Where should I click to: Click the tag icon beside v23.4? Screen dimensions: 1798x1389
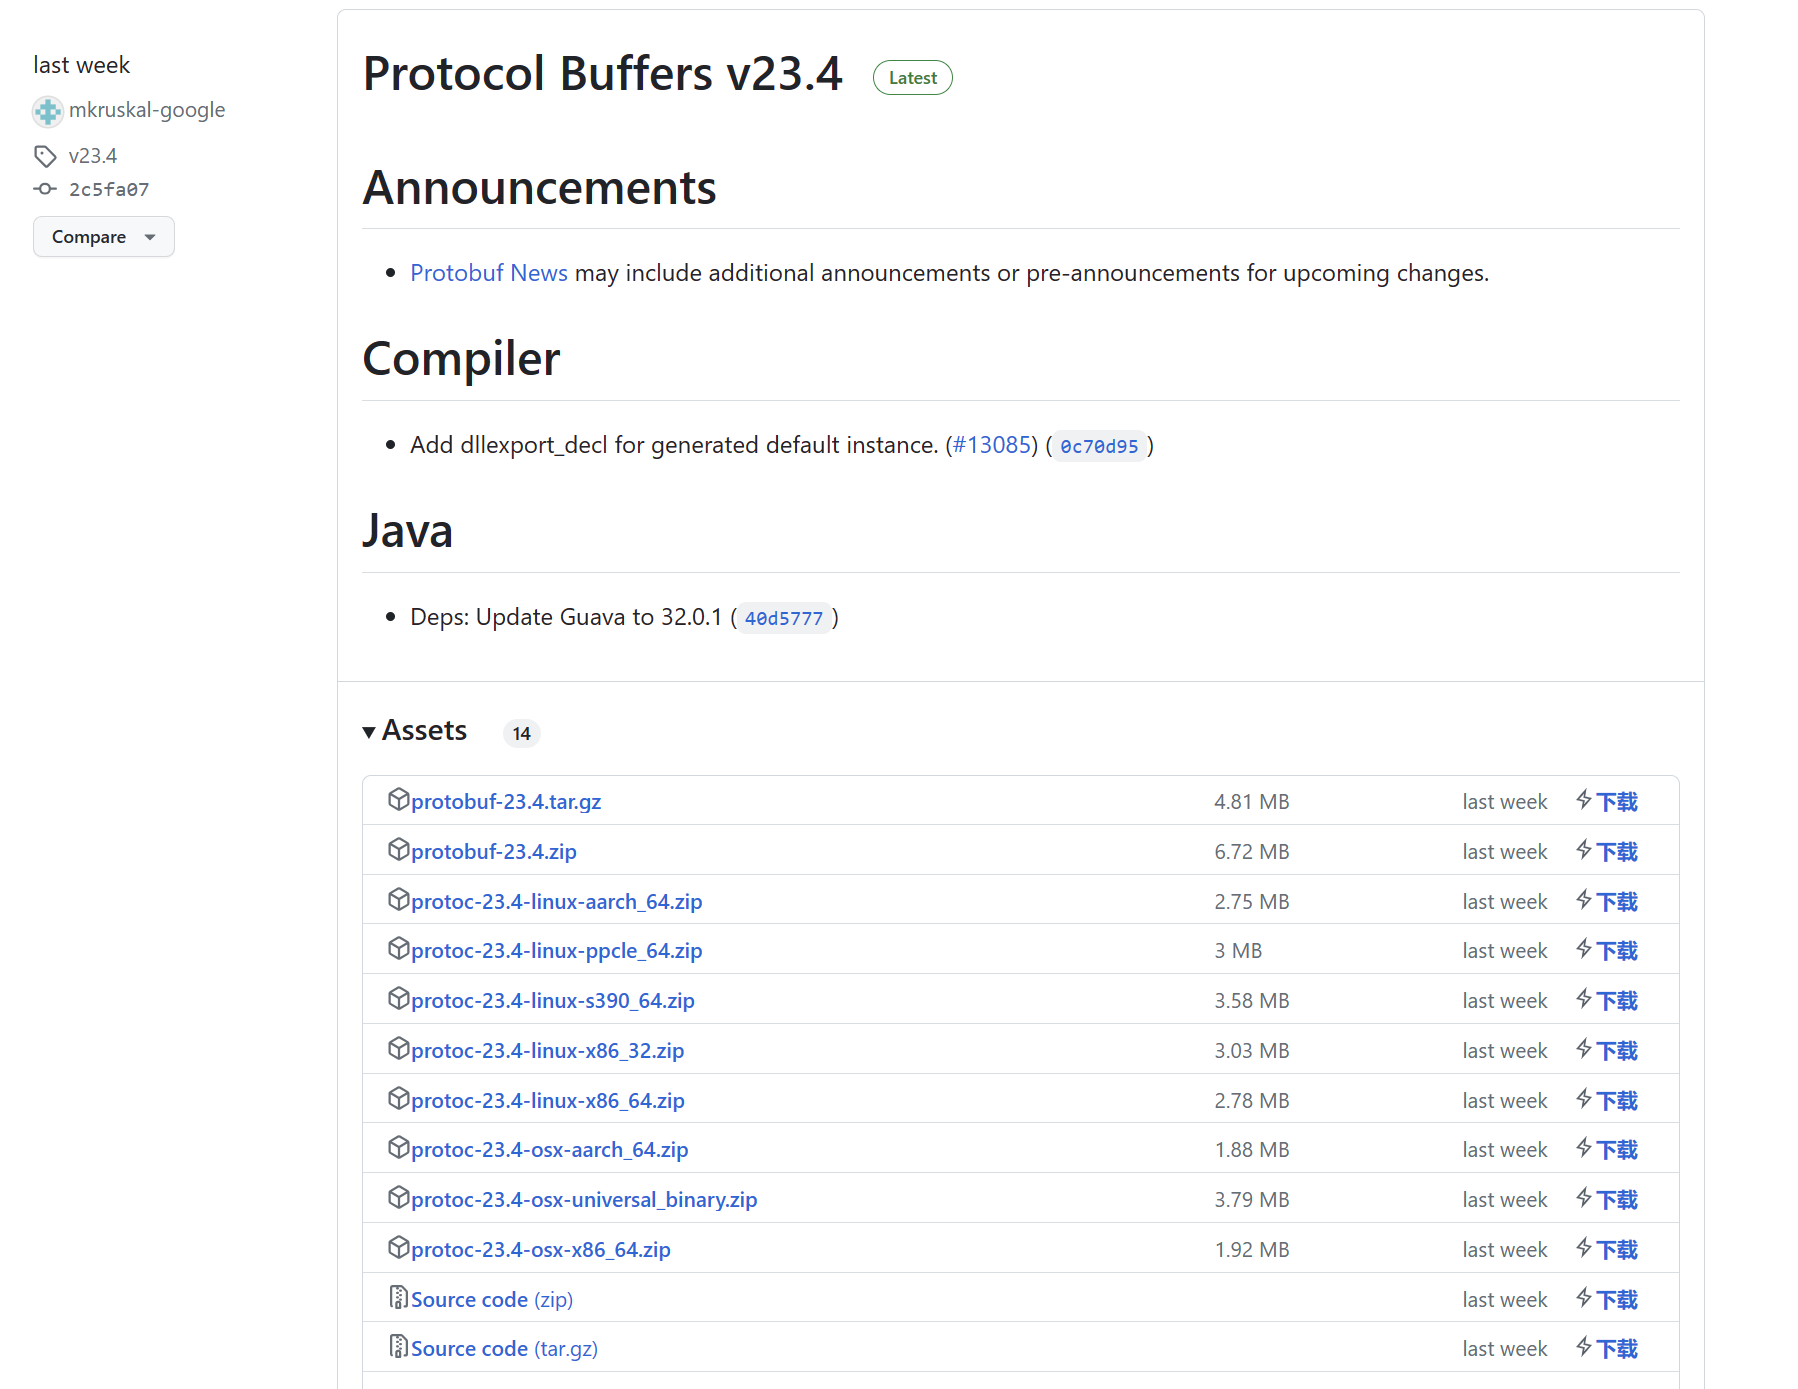click(x=45, y=156)
